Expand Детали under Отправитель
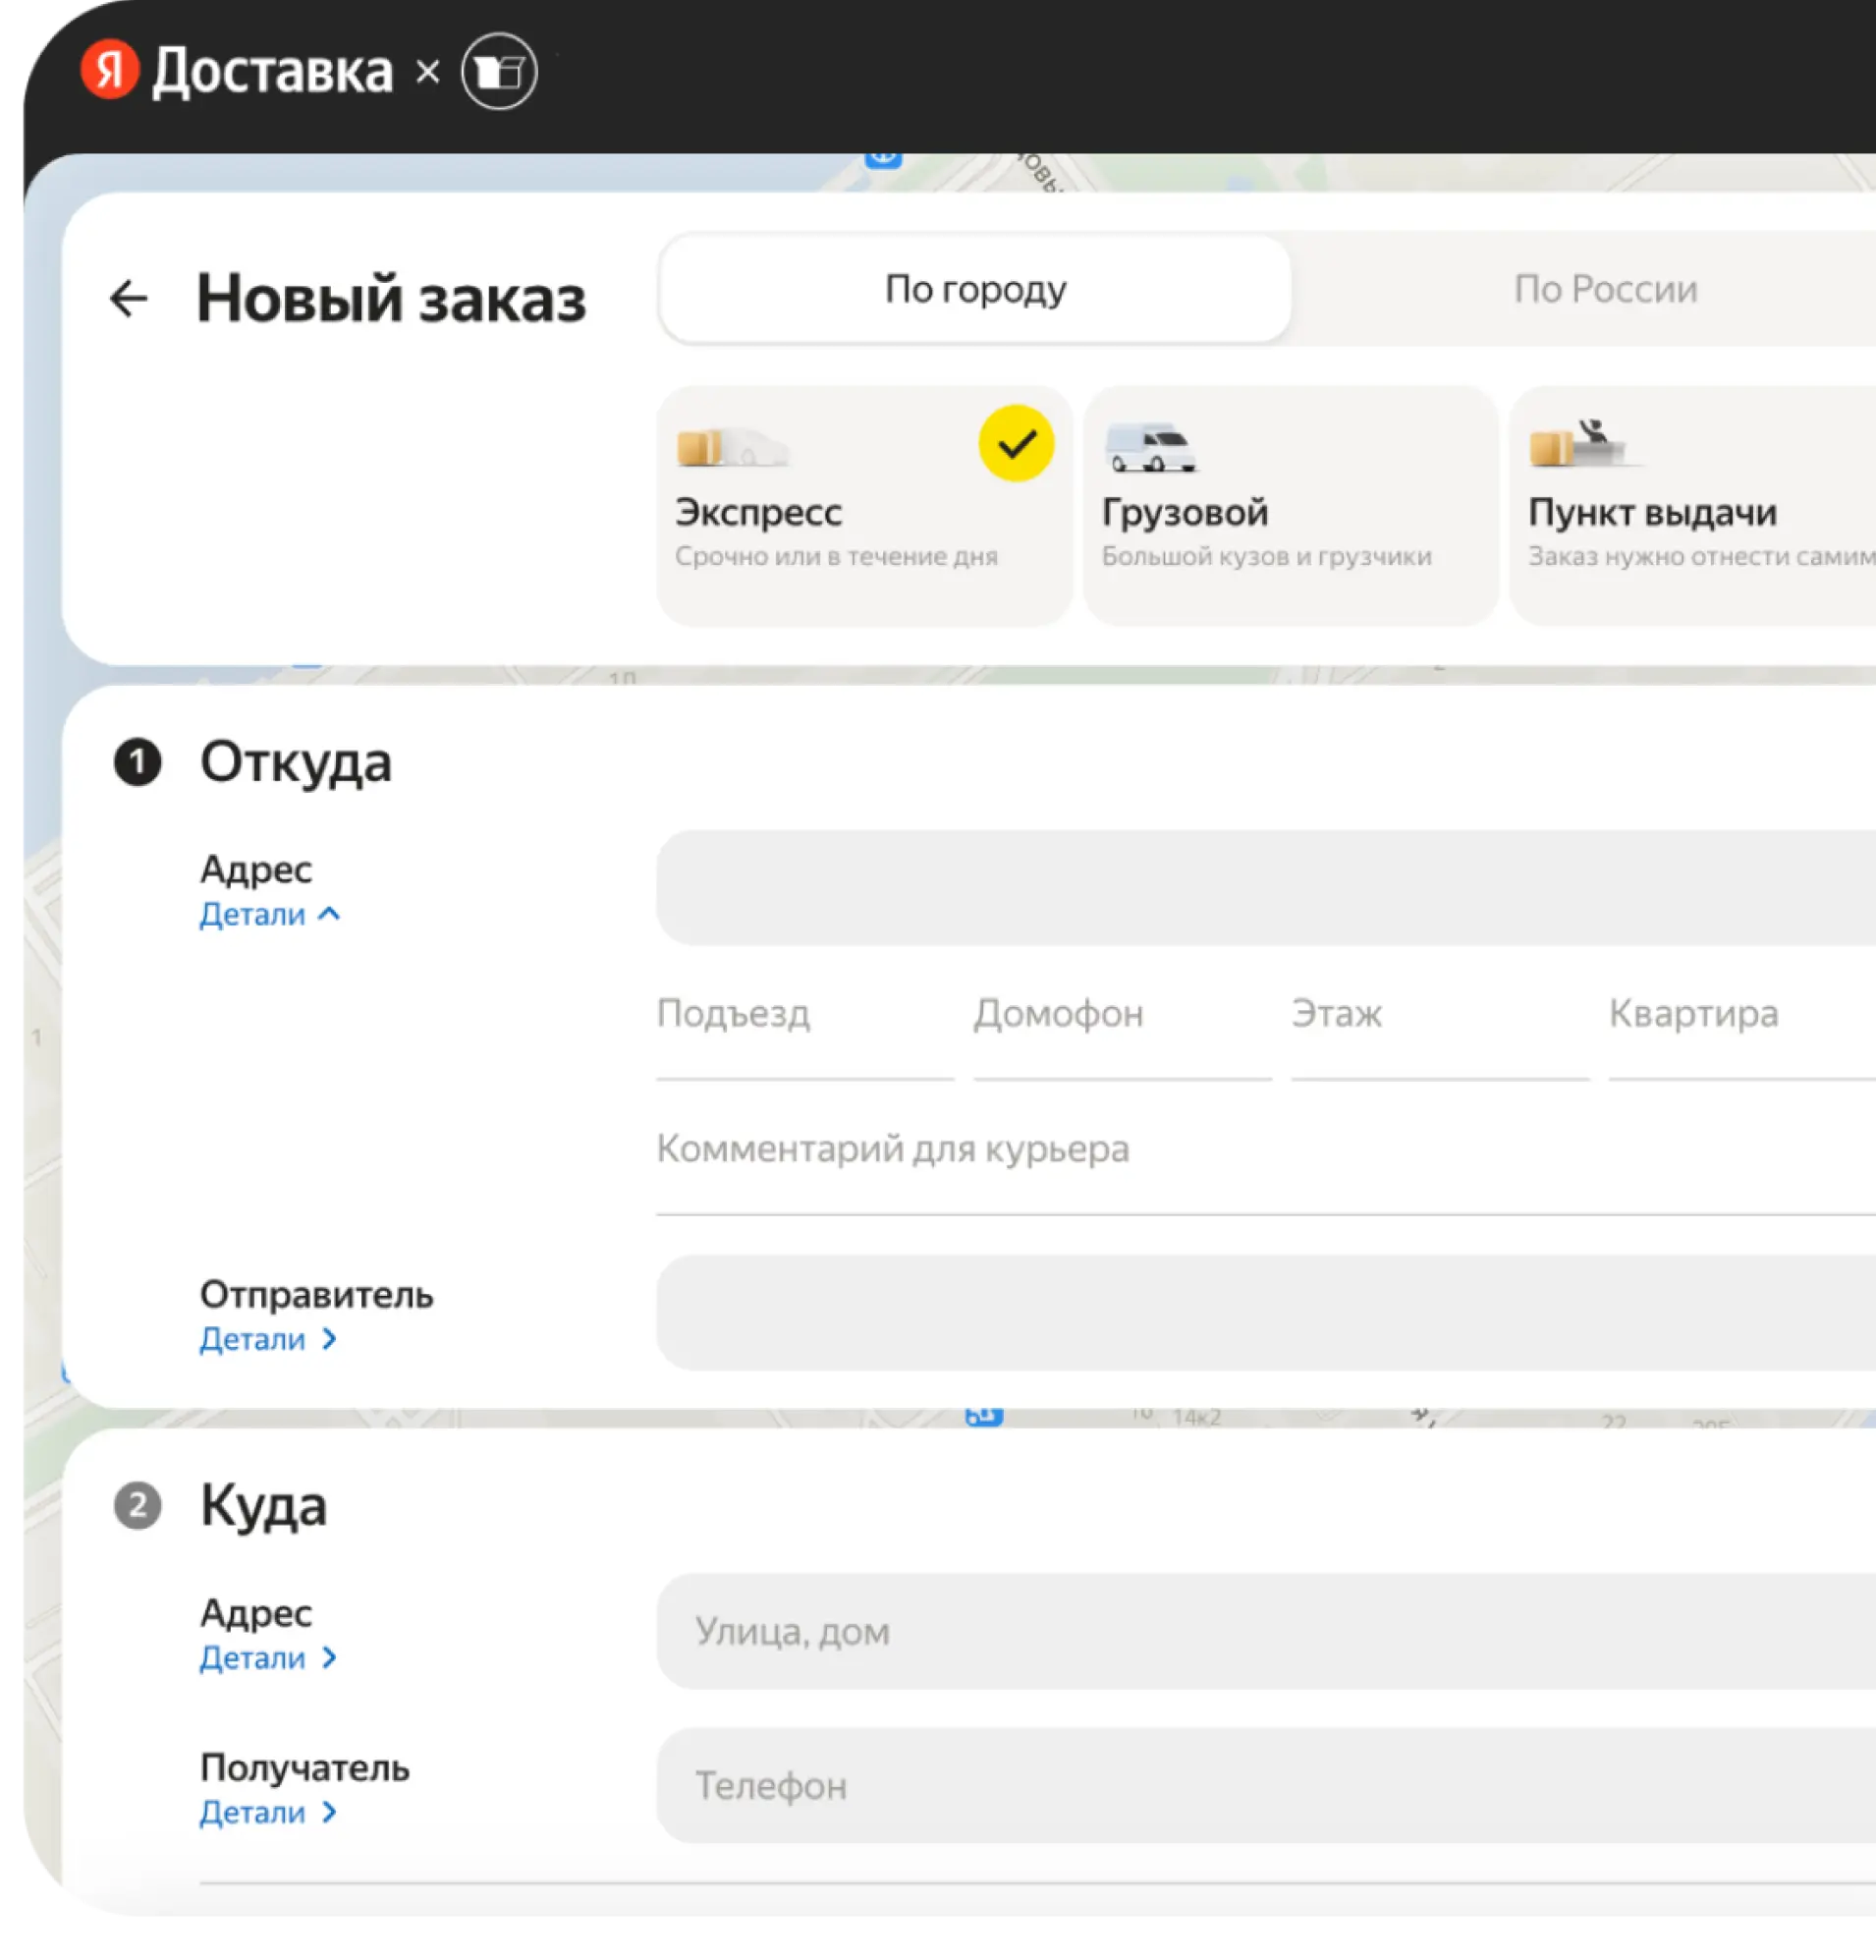1876x1960 pixels. [x=268, y=1339]
